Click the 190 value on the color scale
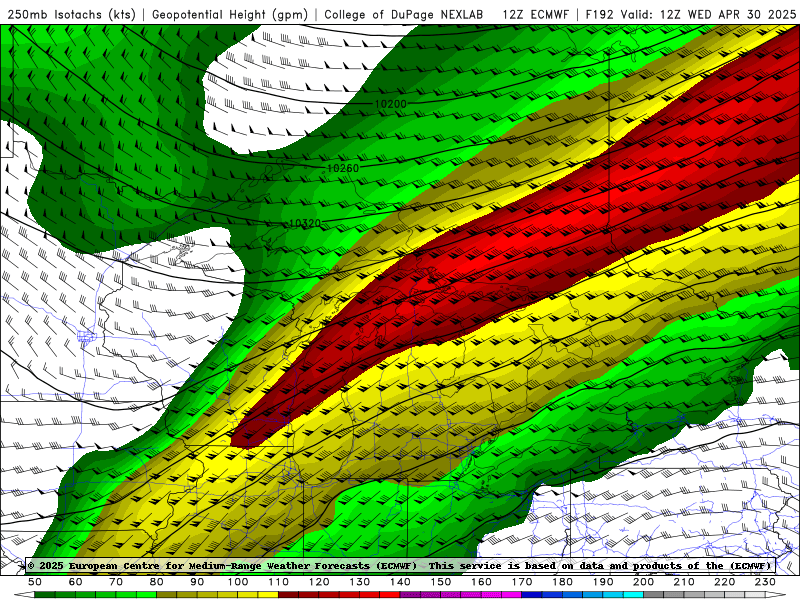800x600 pixels. pos(603,582)
